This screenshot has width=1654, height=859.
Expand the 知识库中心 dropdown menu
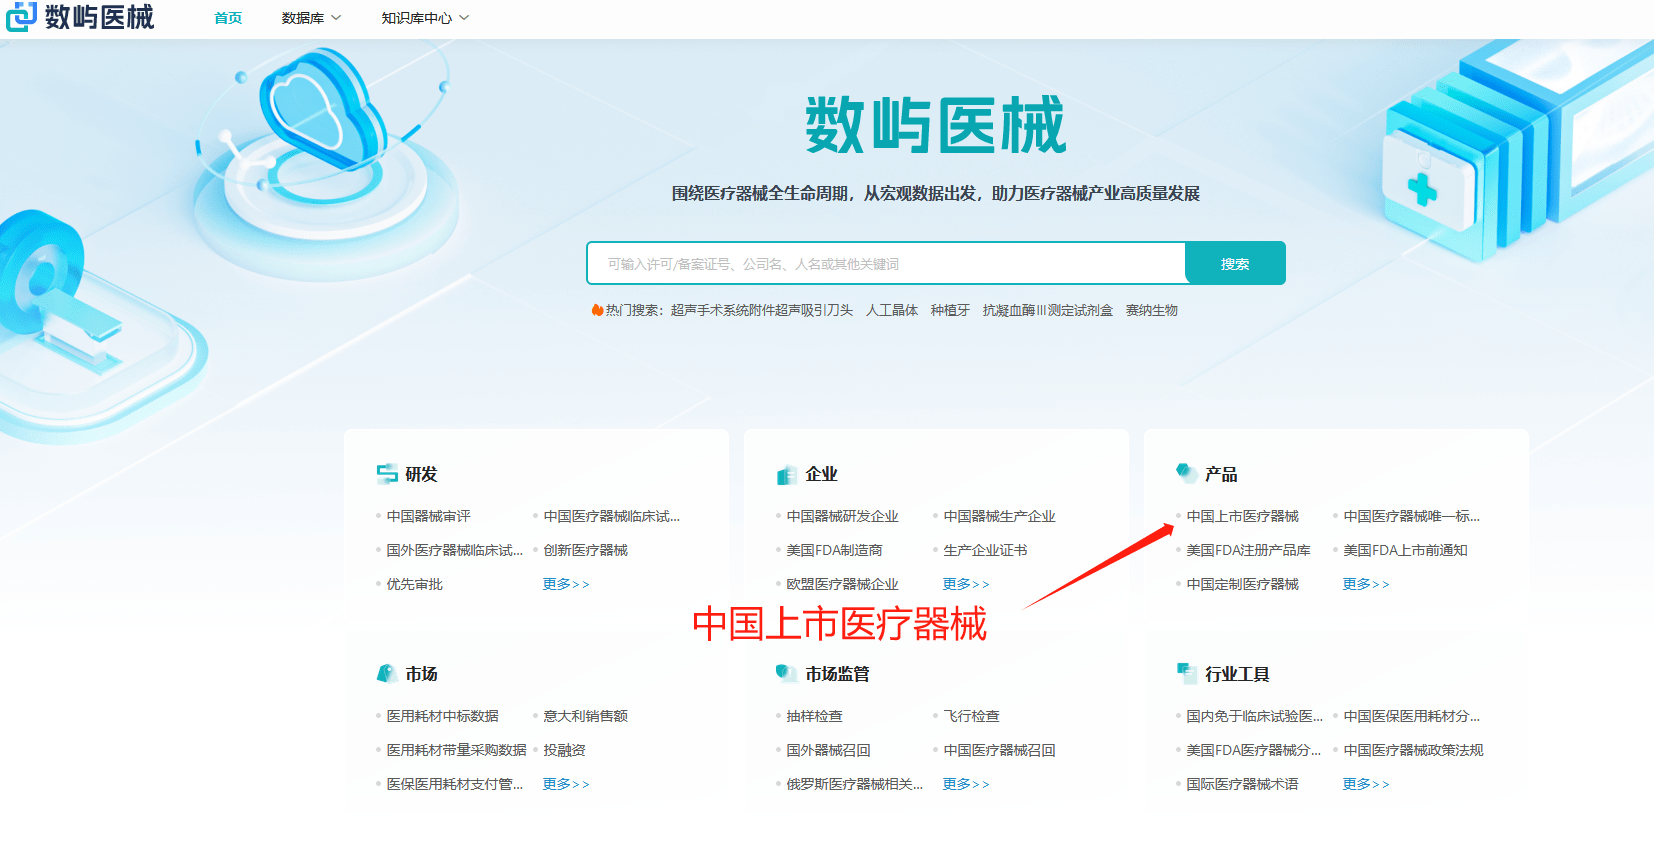pos(425,18)
